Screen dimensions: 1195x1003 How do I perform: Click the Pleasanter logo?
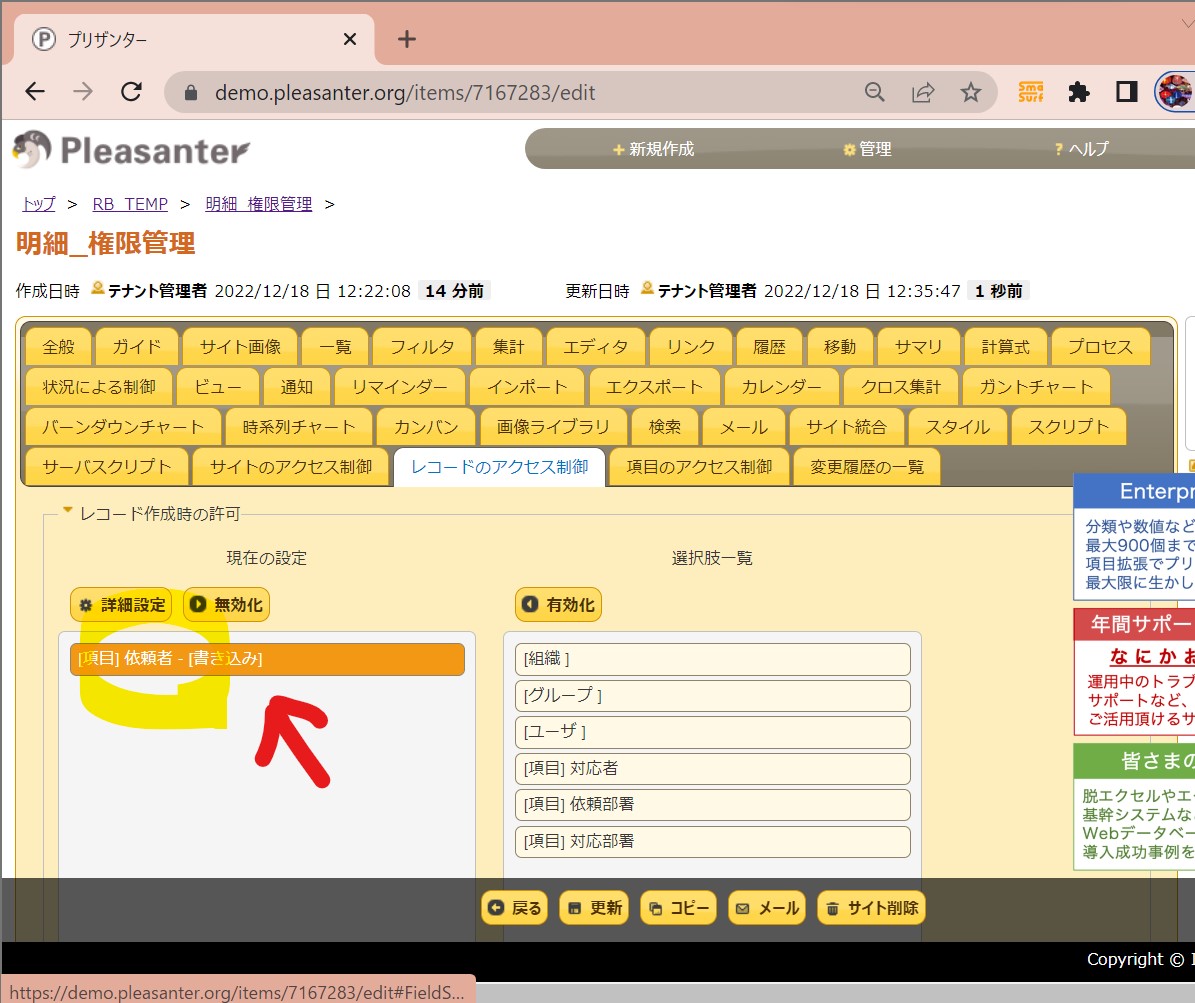(x=131, y=150)
